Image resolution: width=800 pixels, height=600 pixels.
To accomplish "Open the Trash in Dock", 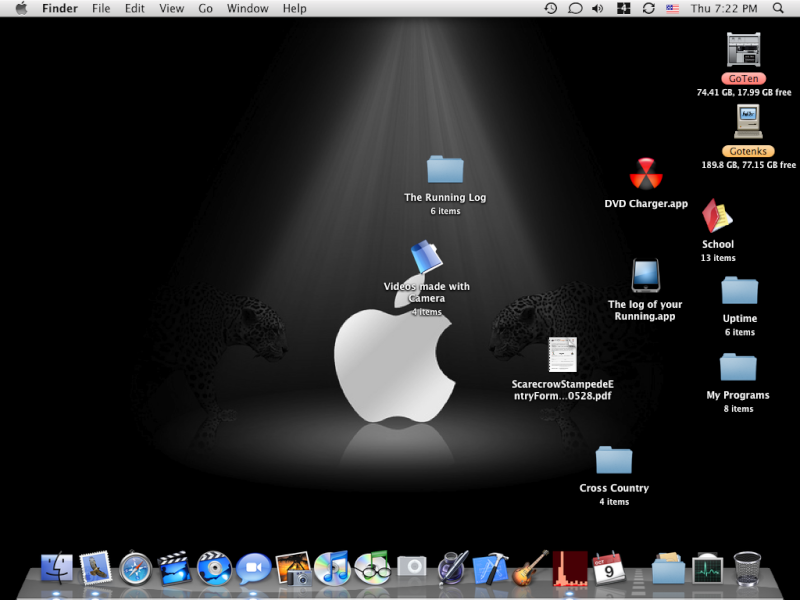I will 747,567.
